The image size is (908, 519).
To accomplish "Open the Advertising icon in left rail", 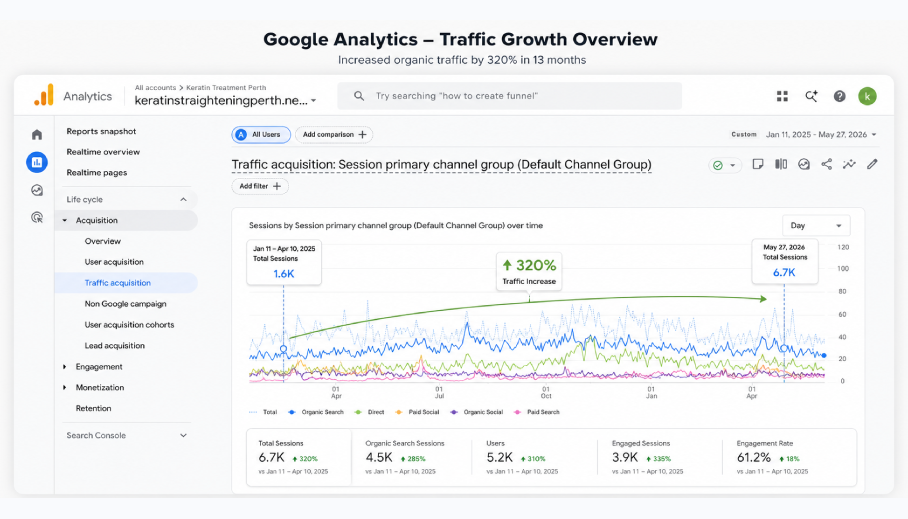I will pyautogui.click(x=36, y=217).
